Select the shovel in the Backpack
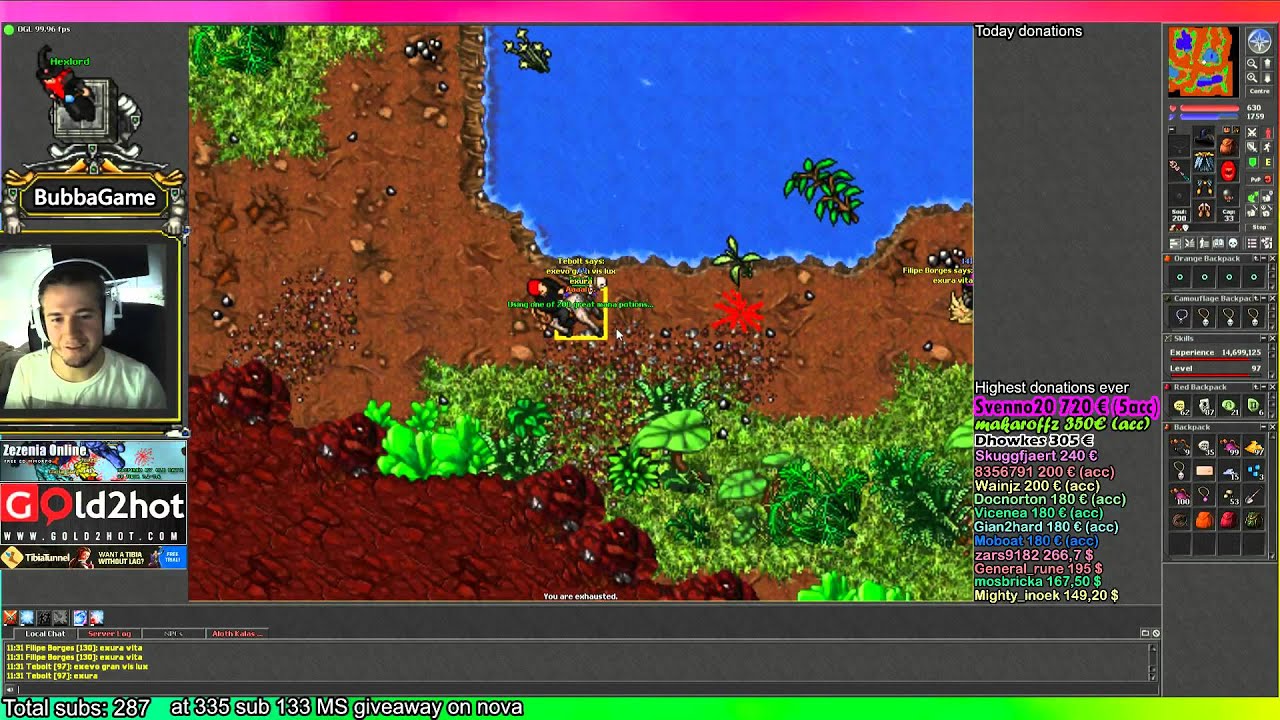 [1253, 495]
